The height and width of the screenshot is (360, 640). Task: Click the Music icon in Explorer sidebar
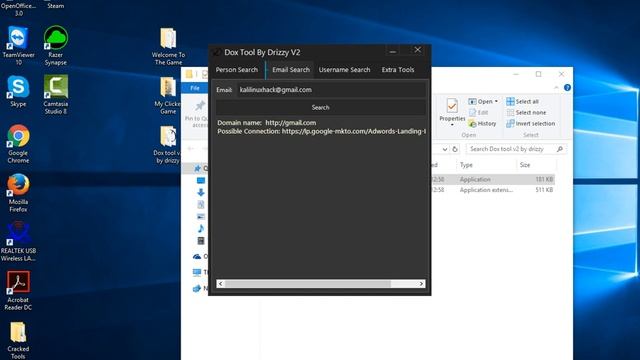201,228
